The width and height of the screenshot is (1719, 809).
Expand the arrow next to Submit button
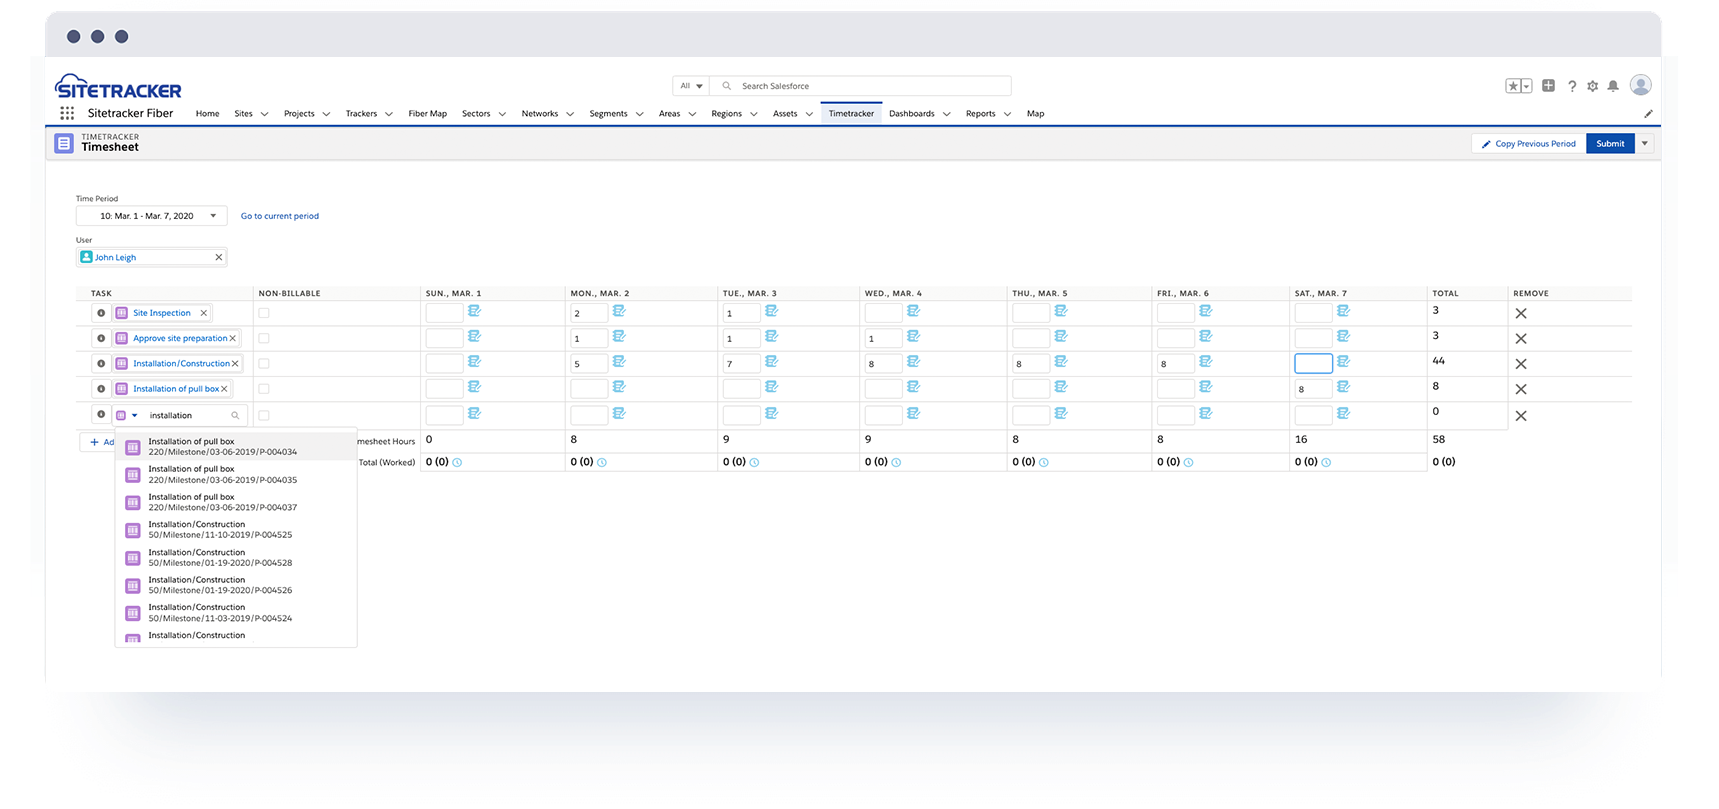(1644, 144)
